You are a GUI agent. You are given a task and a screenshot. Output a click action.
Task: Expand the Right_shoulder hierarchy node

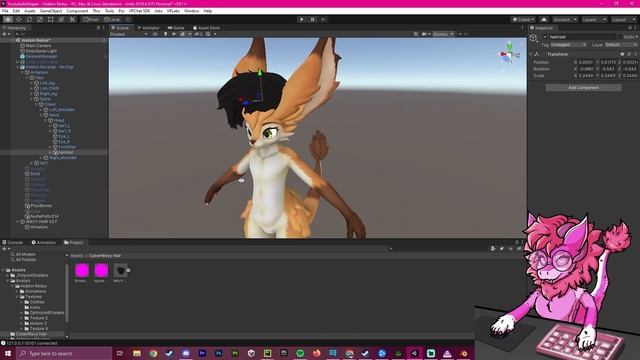point(41,158)
